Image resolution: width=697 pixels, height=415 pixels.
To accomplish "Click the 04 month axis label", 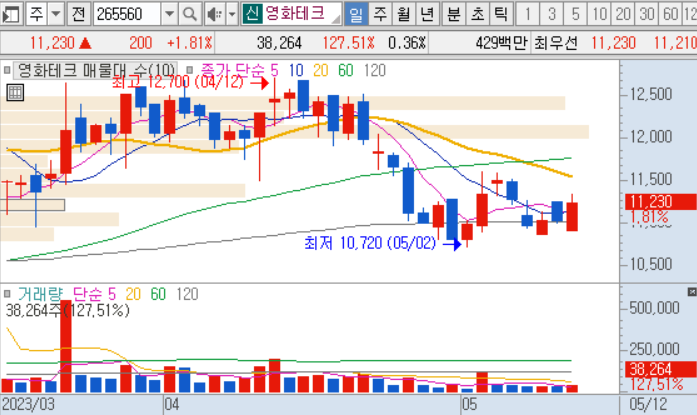I will 172,404.
